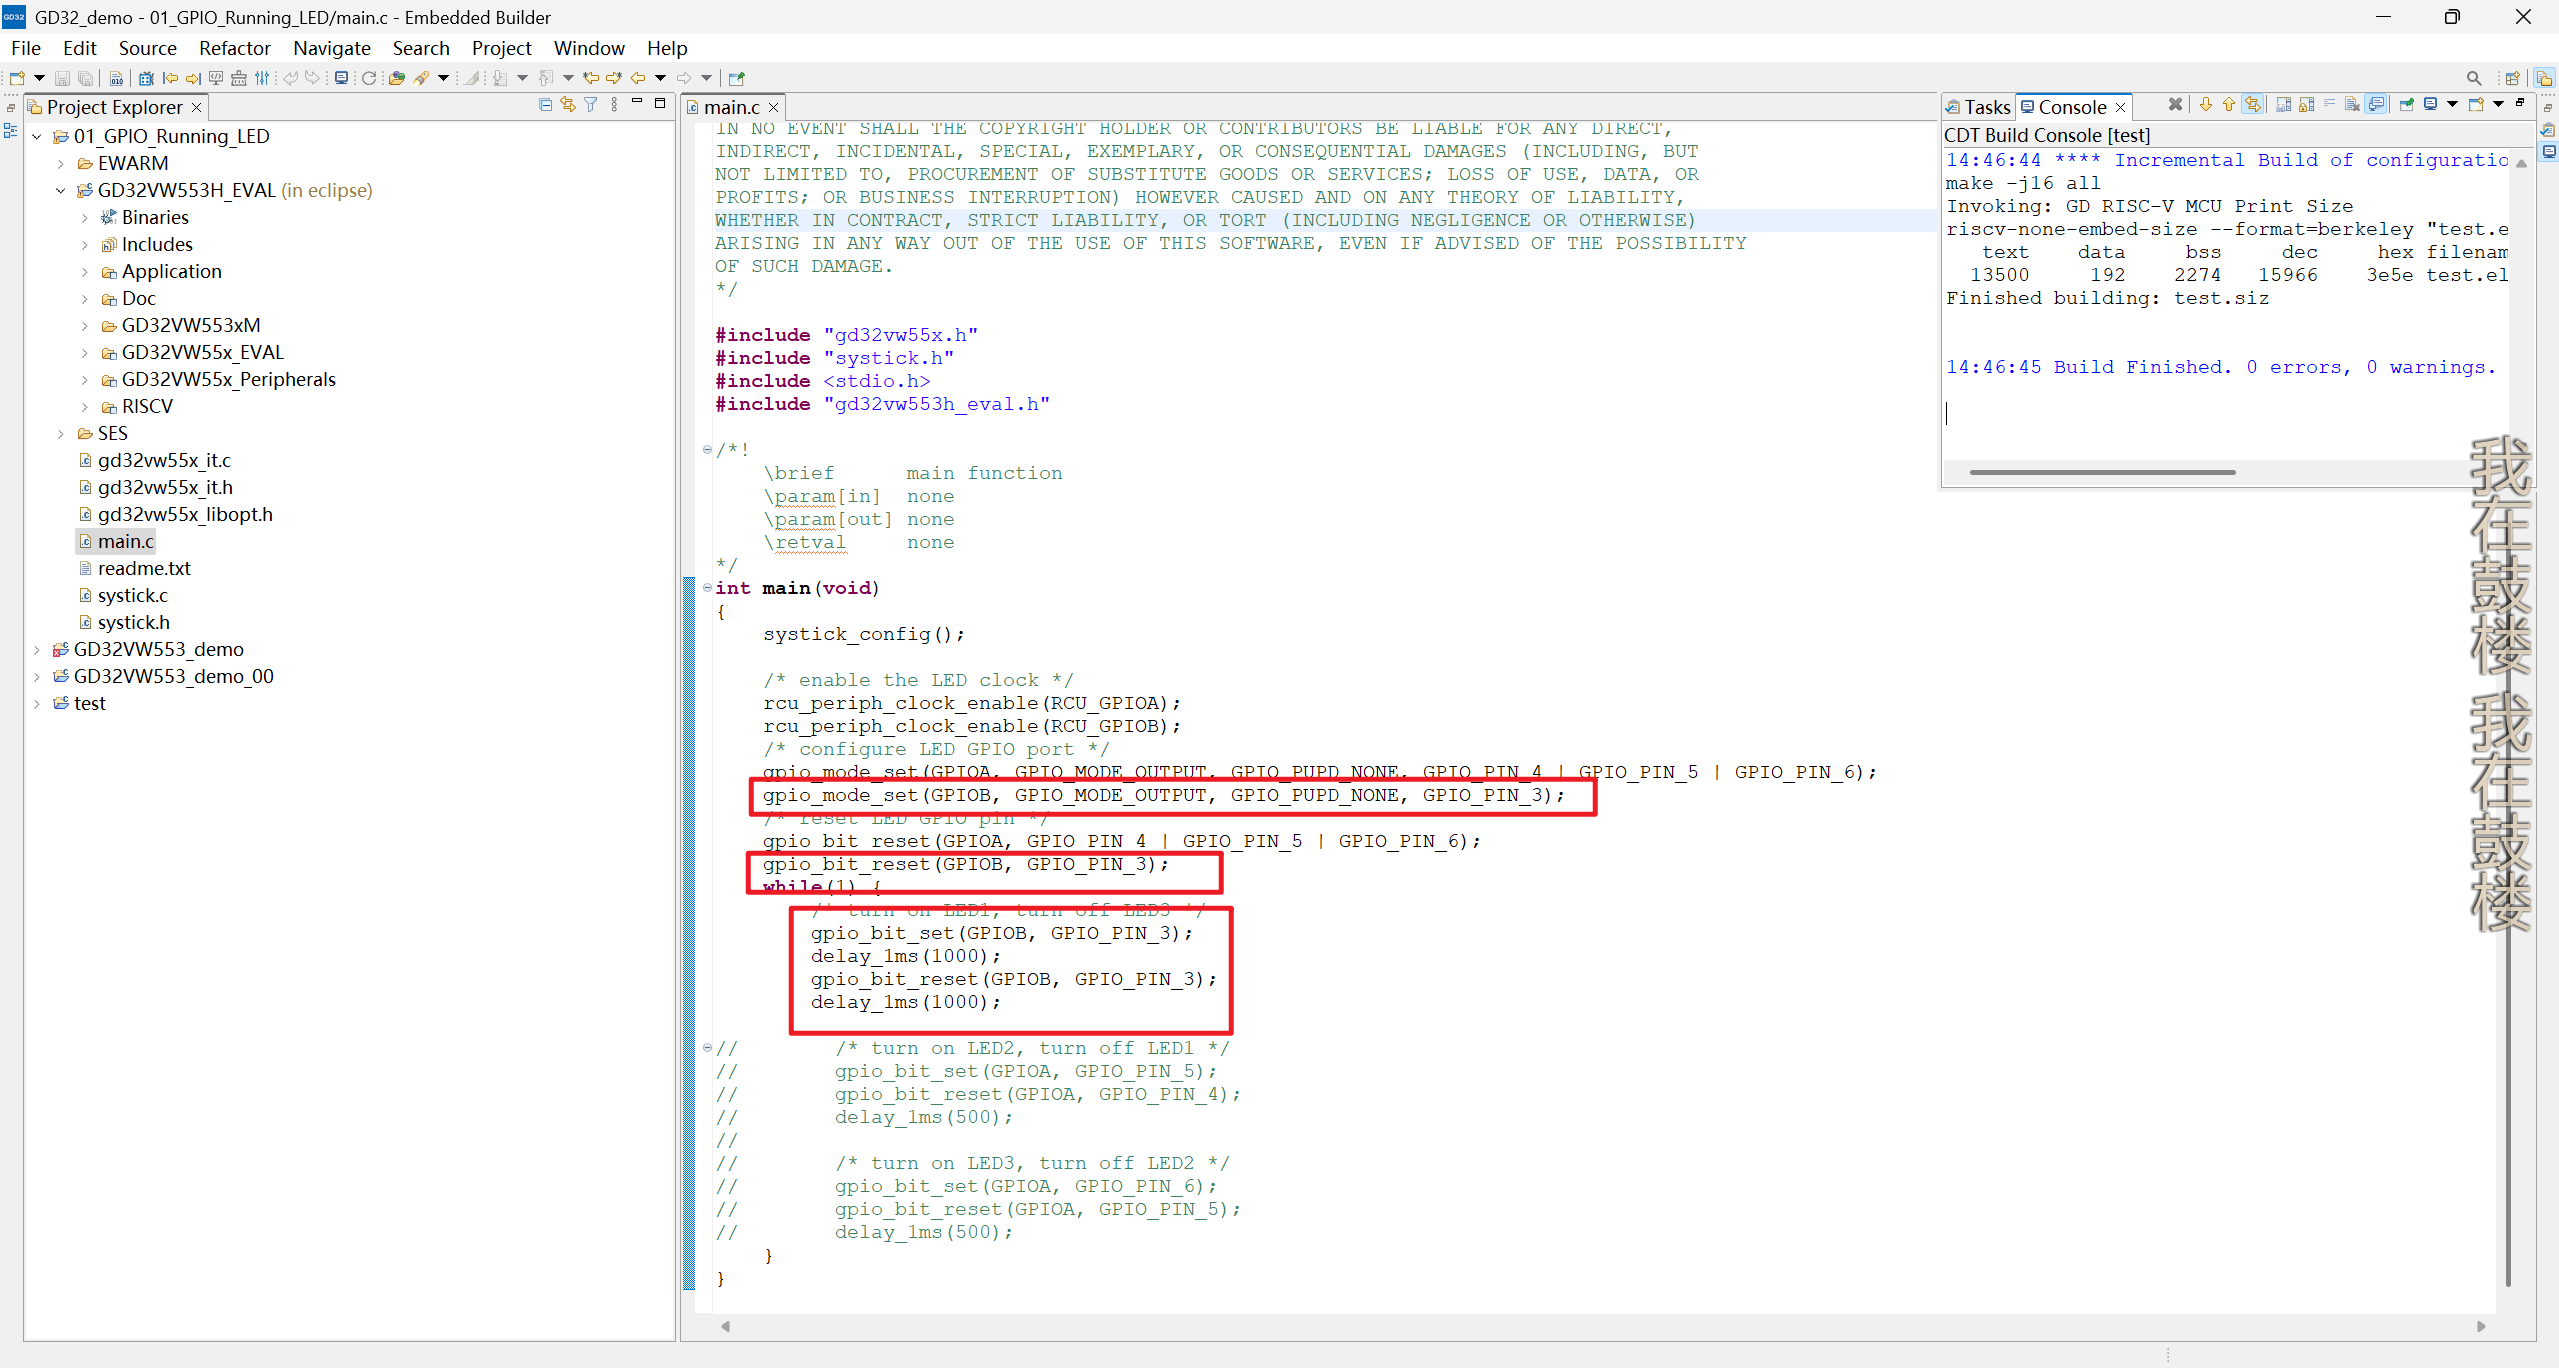Click Clear Console icon
Screen dimensions: 2559x1368
click(x=2352, y=104)
